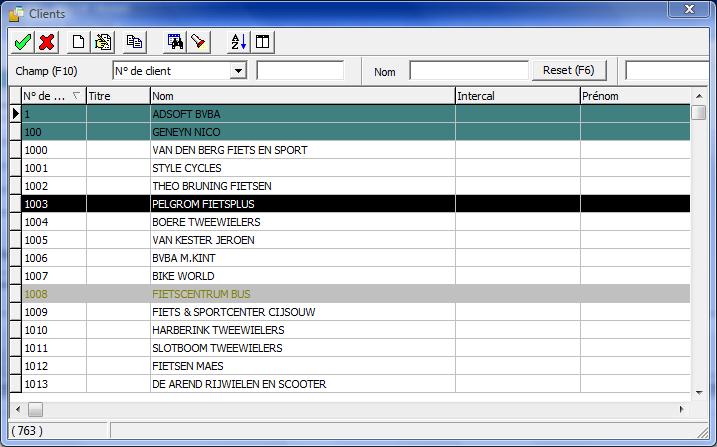Open the column layout icon

click(262, 42)
